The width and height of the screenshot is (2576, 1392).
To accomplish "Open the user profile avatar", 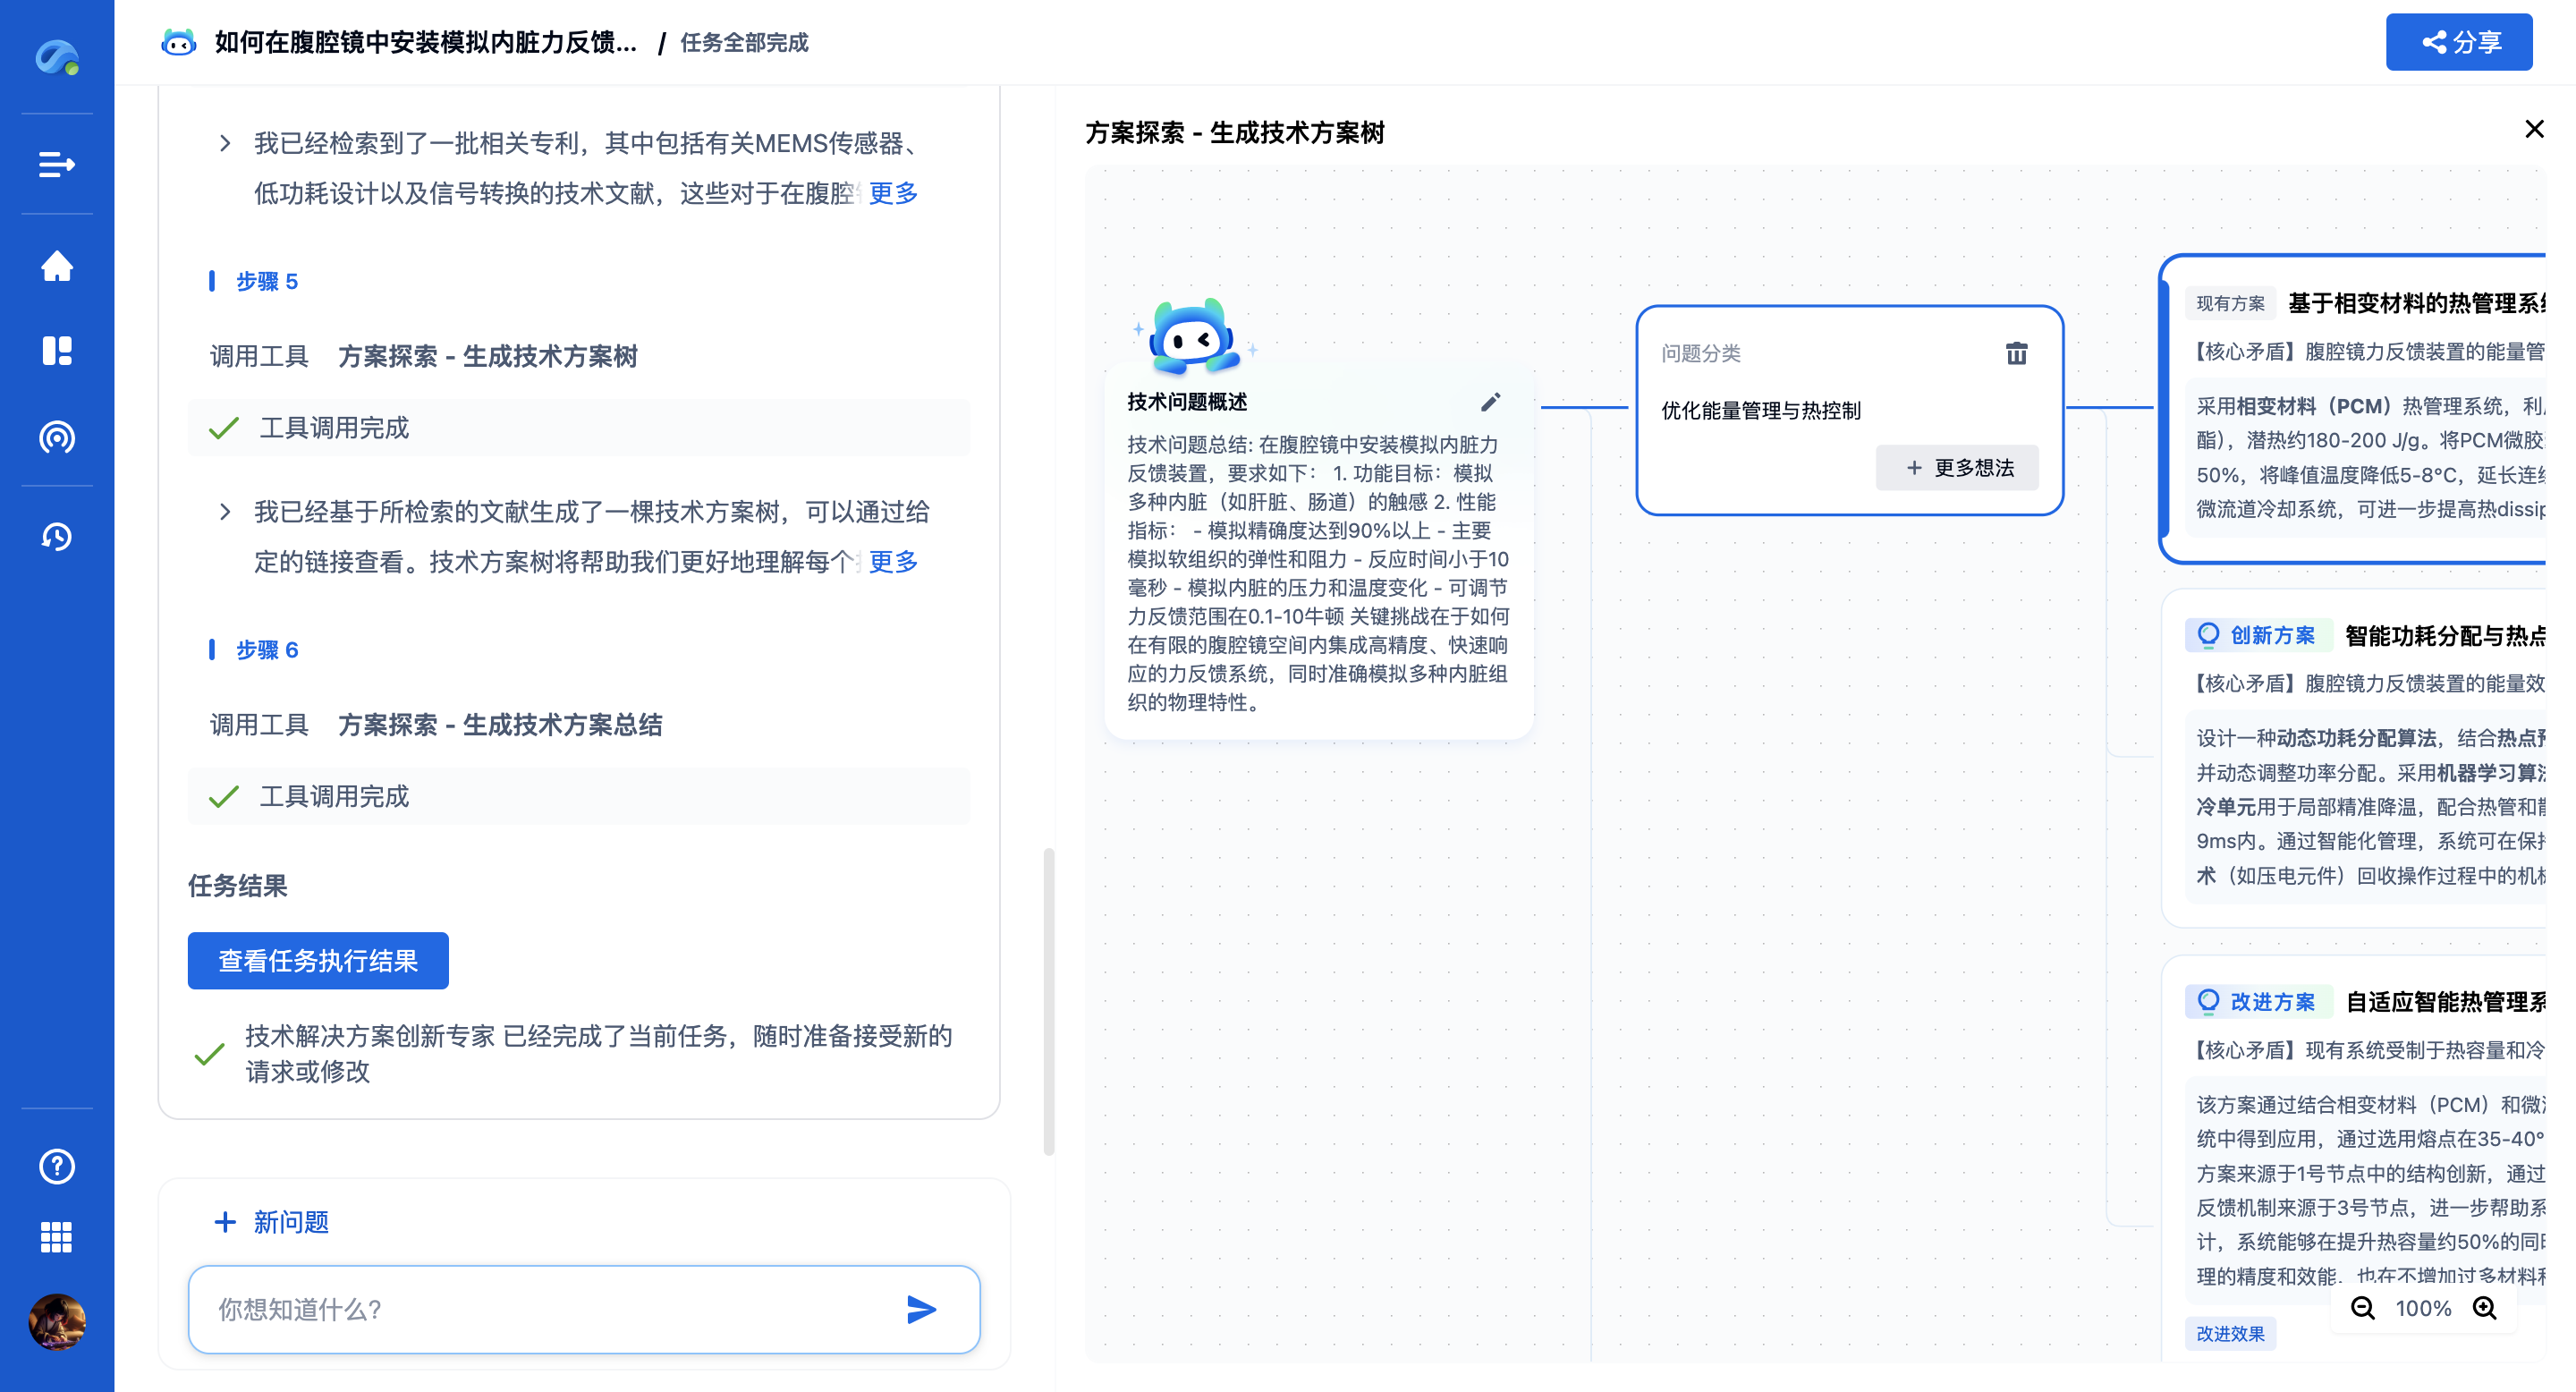I will [x=57, y=1322].
